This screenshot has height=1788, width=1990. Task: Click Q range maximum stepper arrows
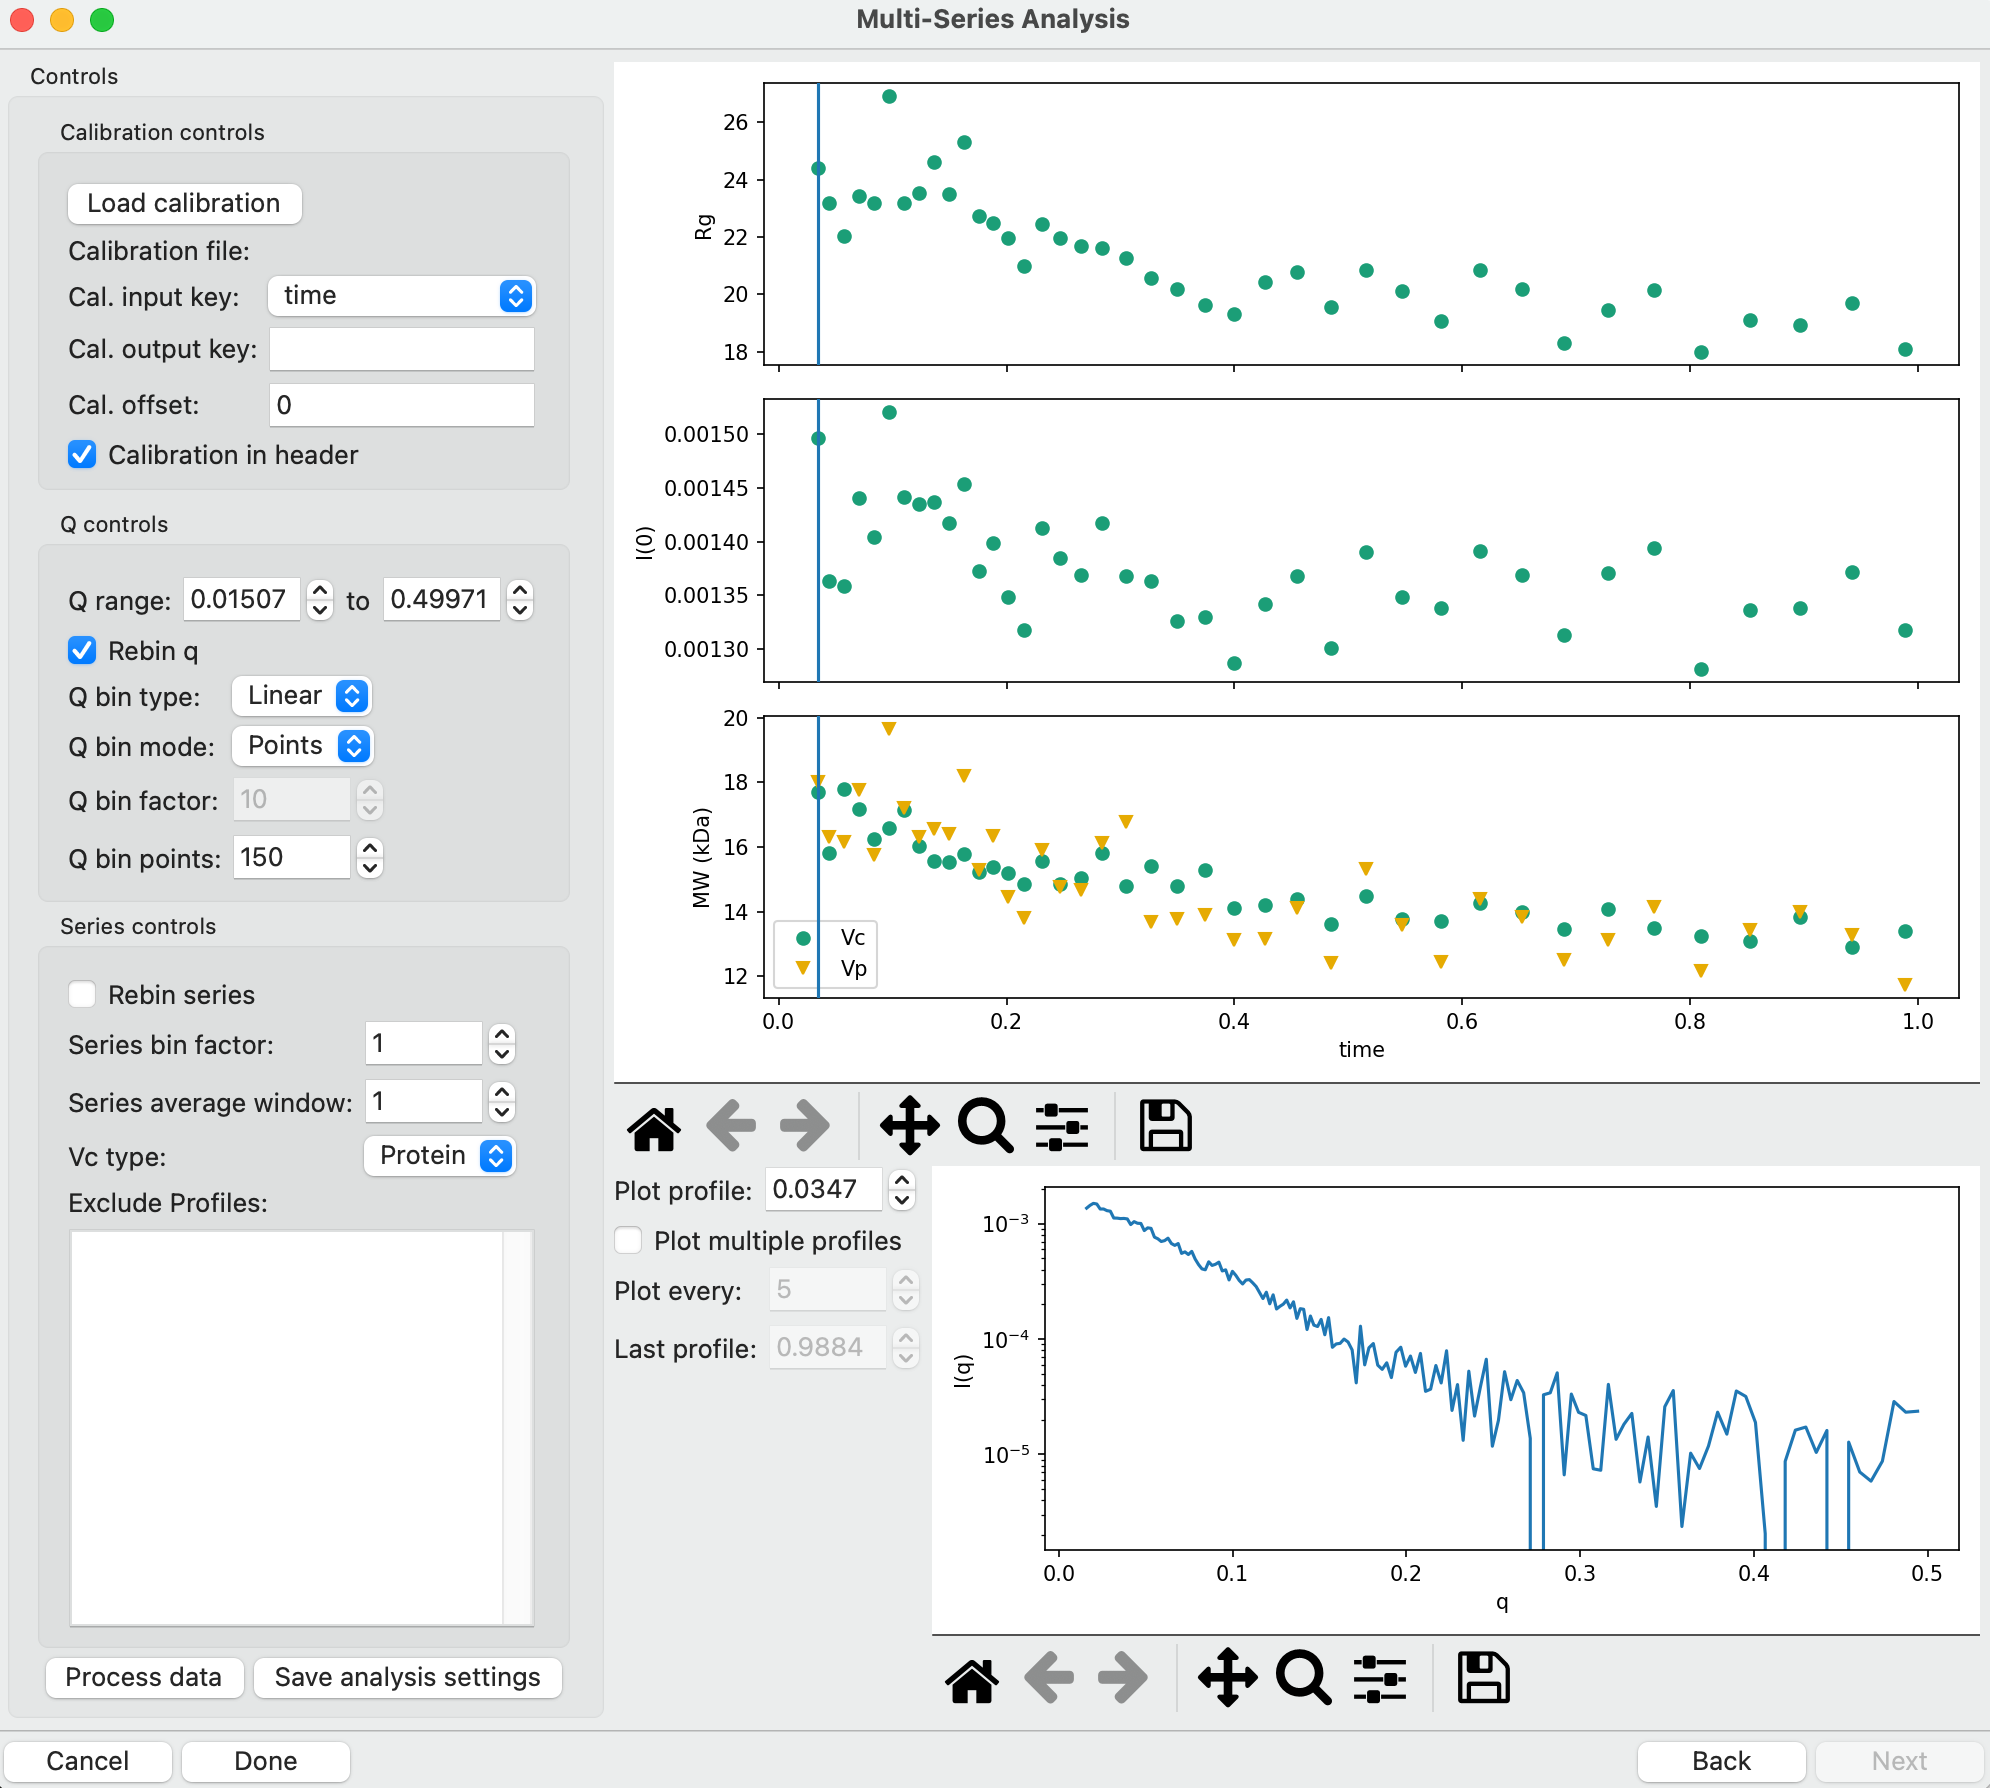520,599
